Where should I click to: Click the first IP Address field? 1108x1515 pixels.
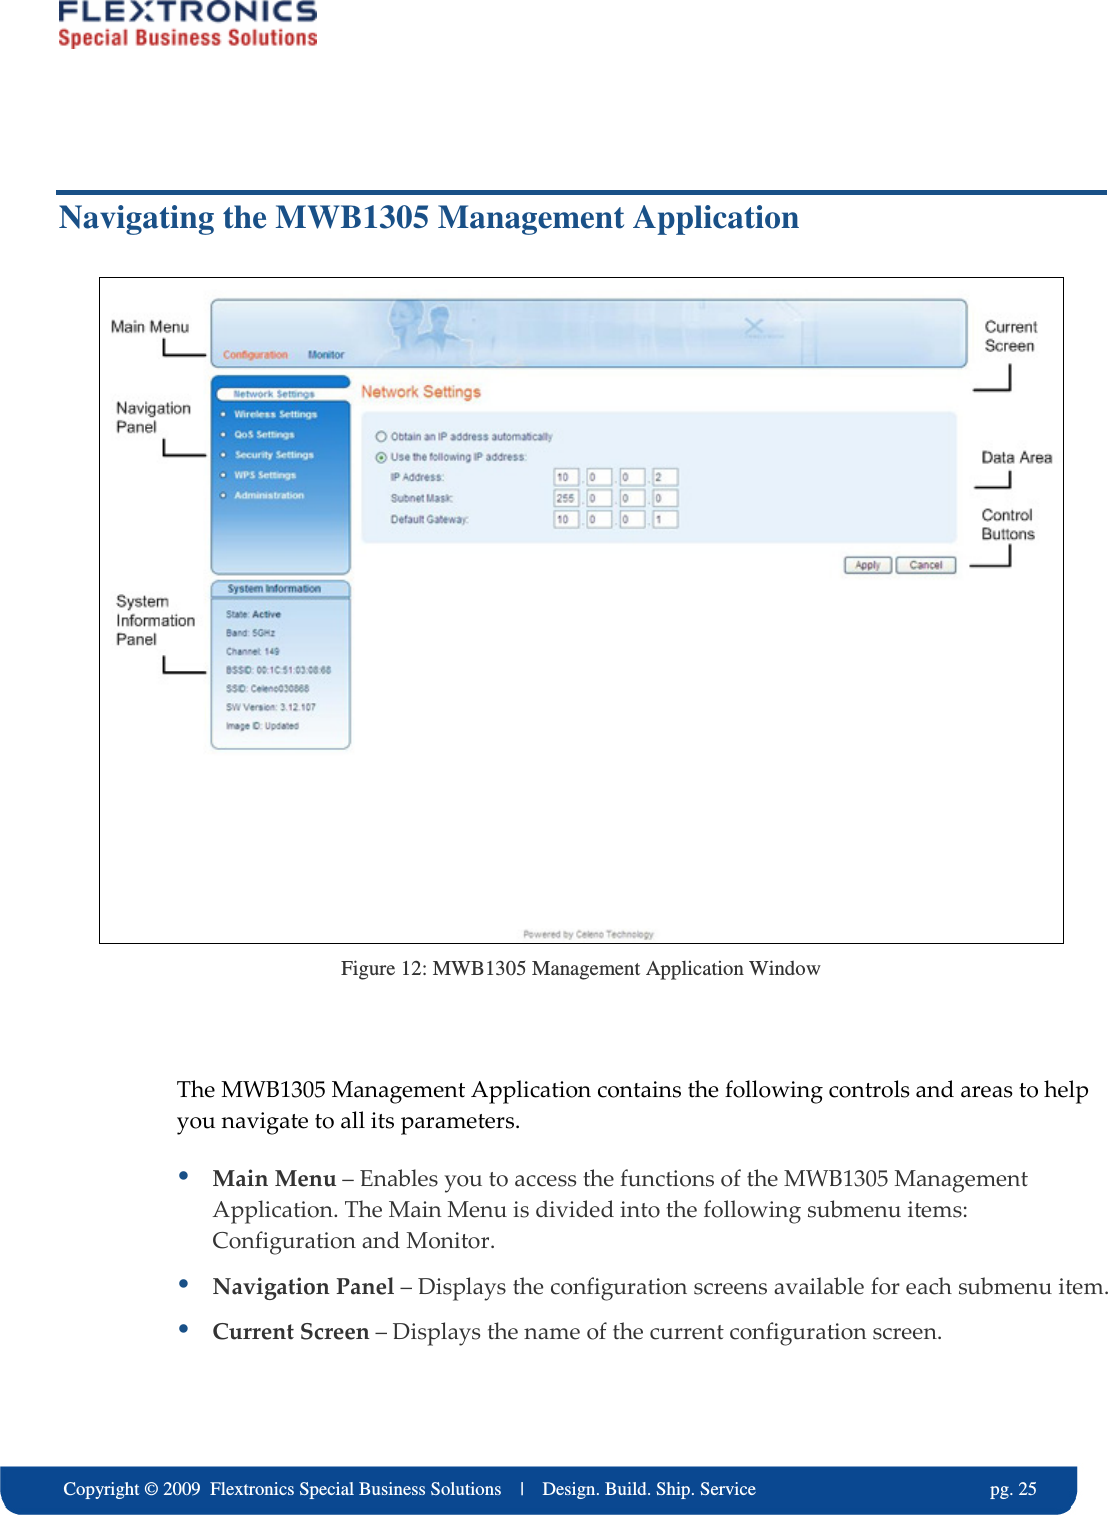coord(567,477)
